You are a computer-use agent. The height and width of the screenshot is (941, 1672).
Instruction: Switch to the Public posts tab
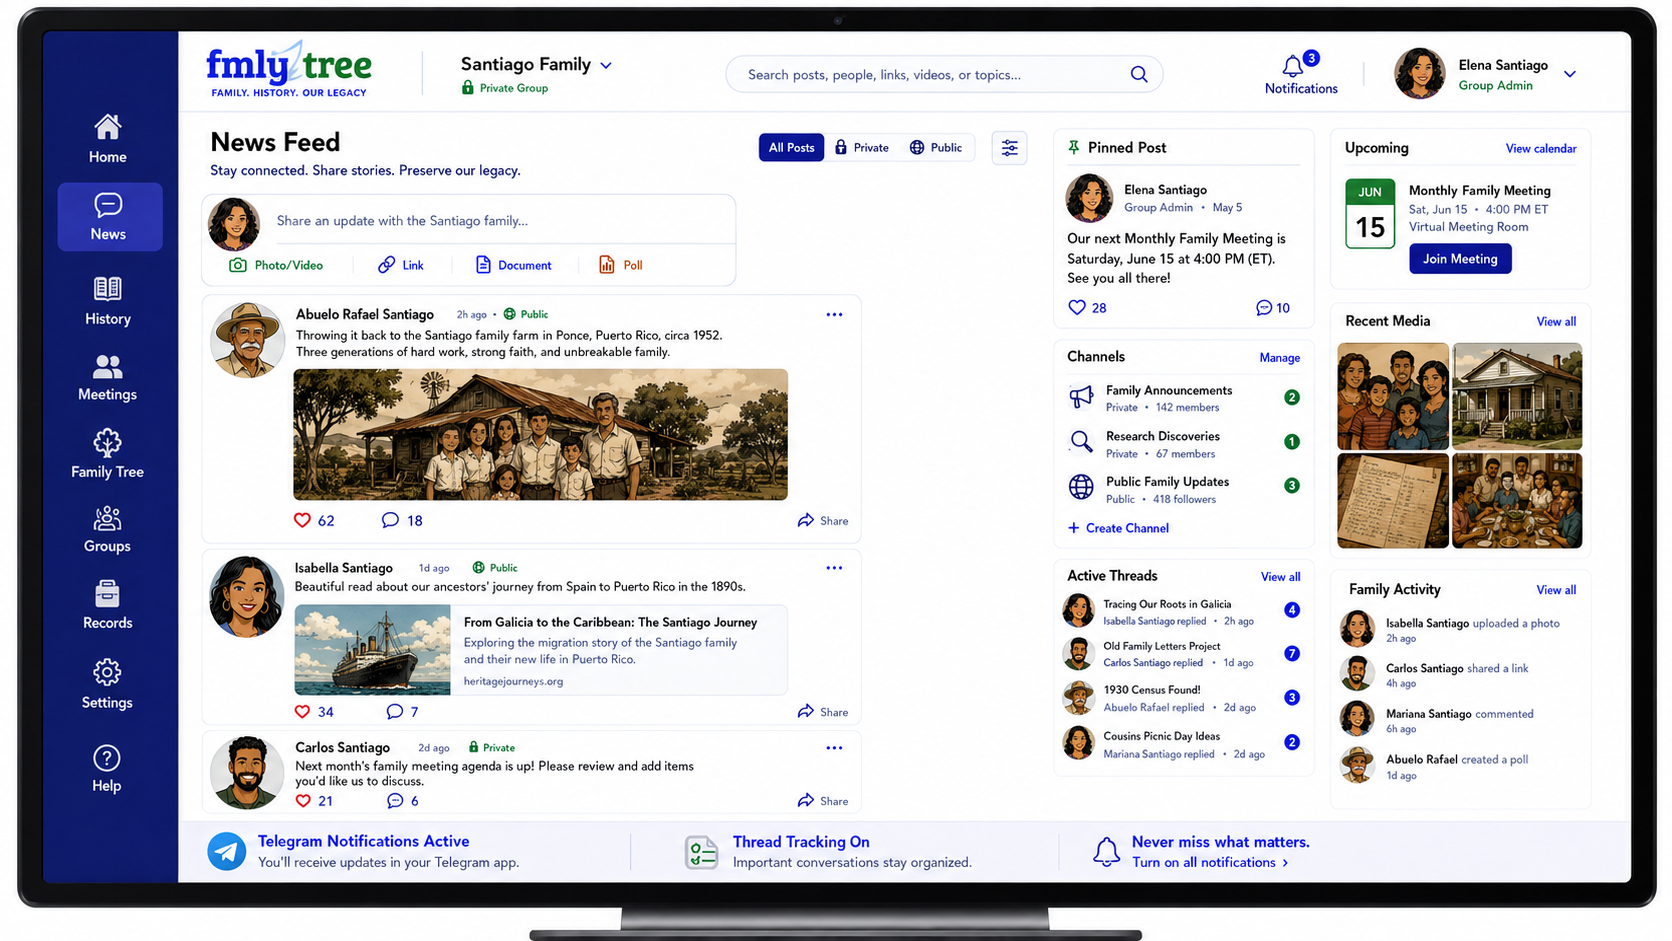point(936,148)
